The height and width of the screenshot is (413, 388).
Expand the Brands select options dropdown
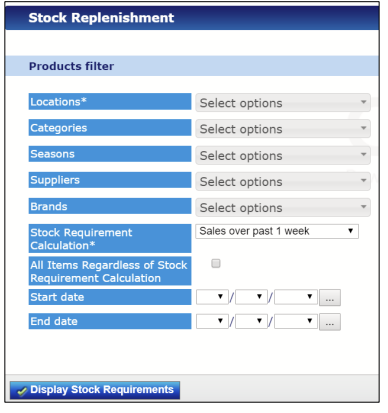(283, 207)
